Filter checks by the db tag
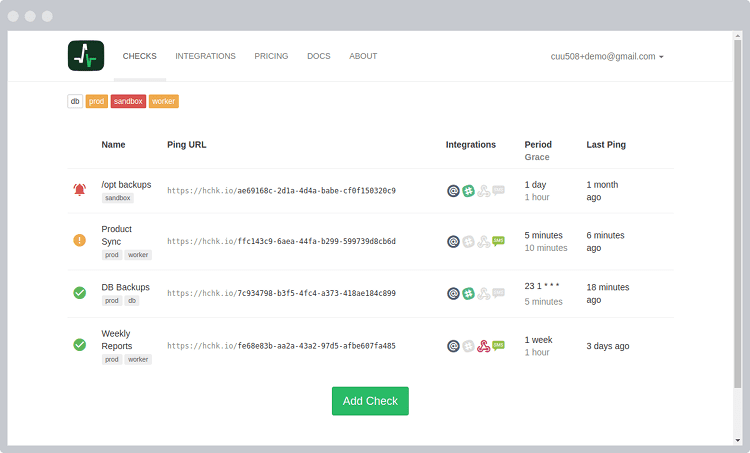The width and height of the screenshot is (750, 453). (x=75, y=101)
